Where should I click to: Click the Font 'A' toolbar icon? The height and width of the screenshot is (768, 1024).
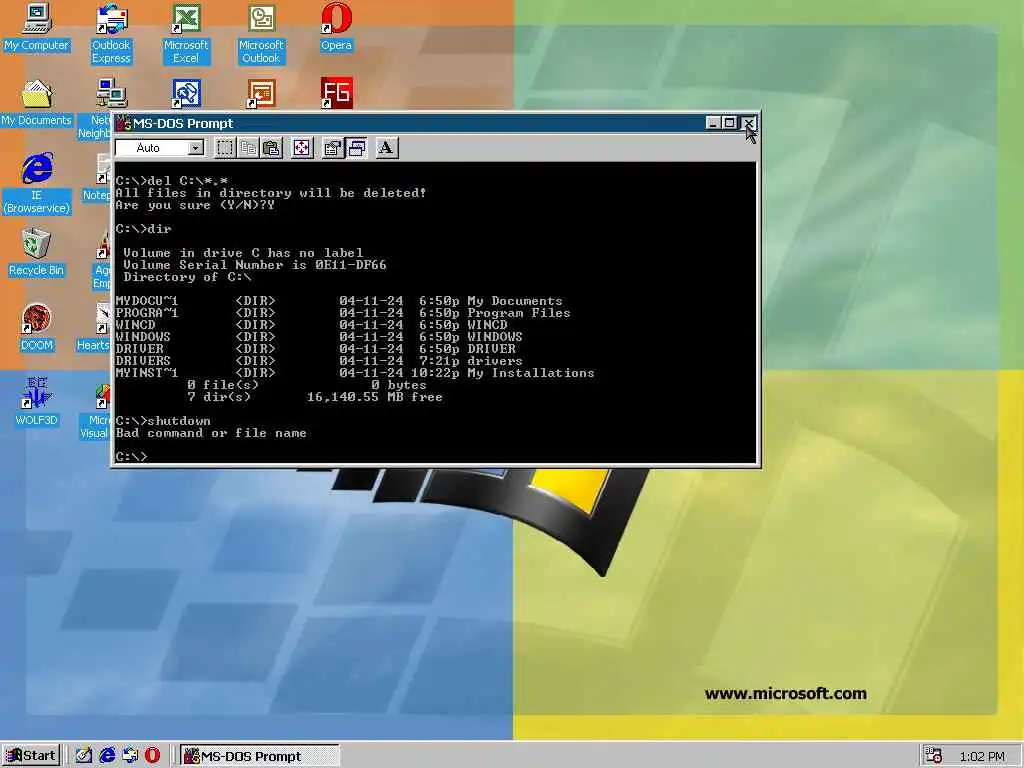[x=386, y=148]
